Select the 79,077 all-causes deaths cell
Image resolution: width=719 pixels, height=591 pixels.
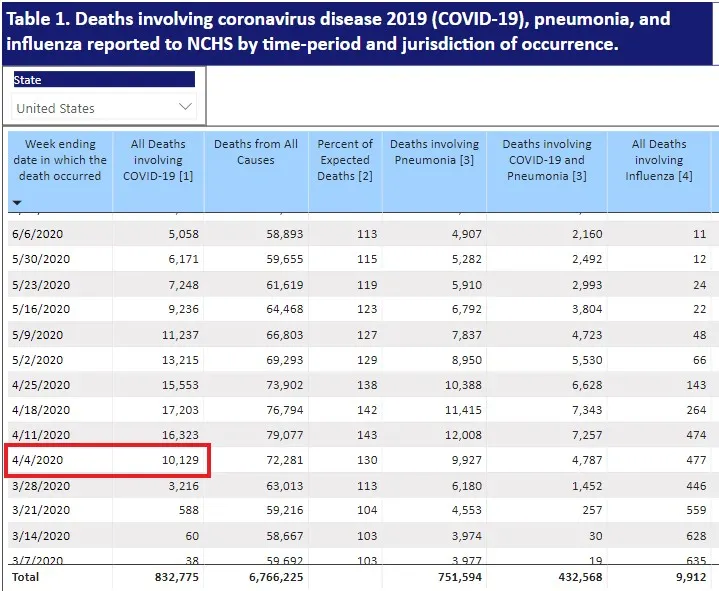pos(275,435)
